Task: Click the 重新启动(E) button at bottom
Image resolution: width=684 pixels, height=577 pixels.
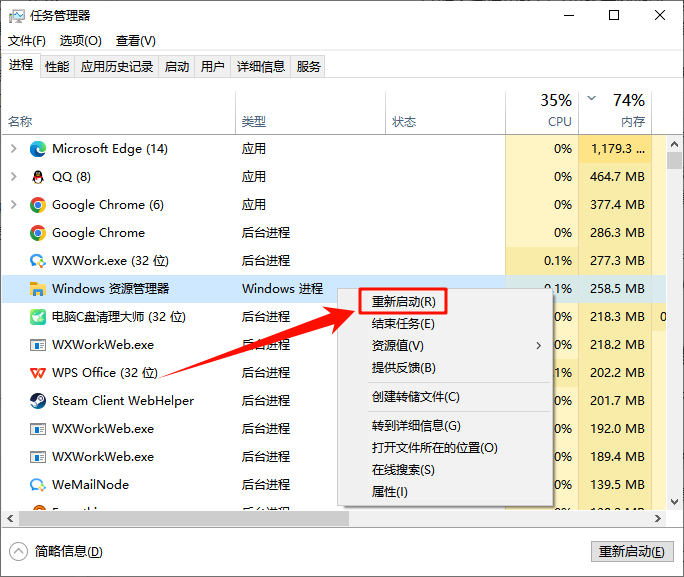Action: click(x=632, y=552)
